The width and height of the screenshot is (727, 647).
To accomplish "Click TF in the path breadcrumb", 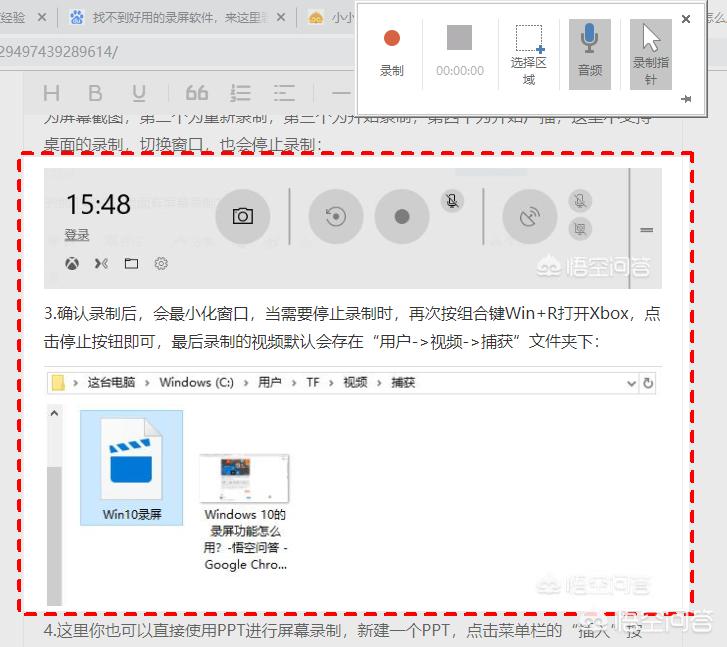I will tap(312, 383).
